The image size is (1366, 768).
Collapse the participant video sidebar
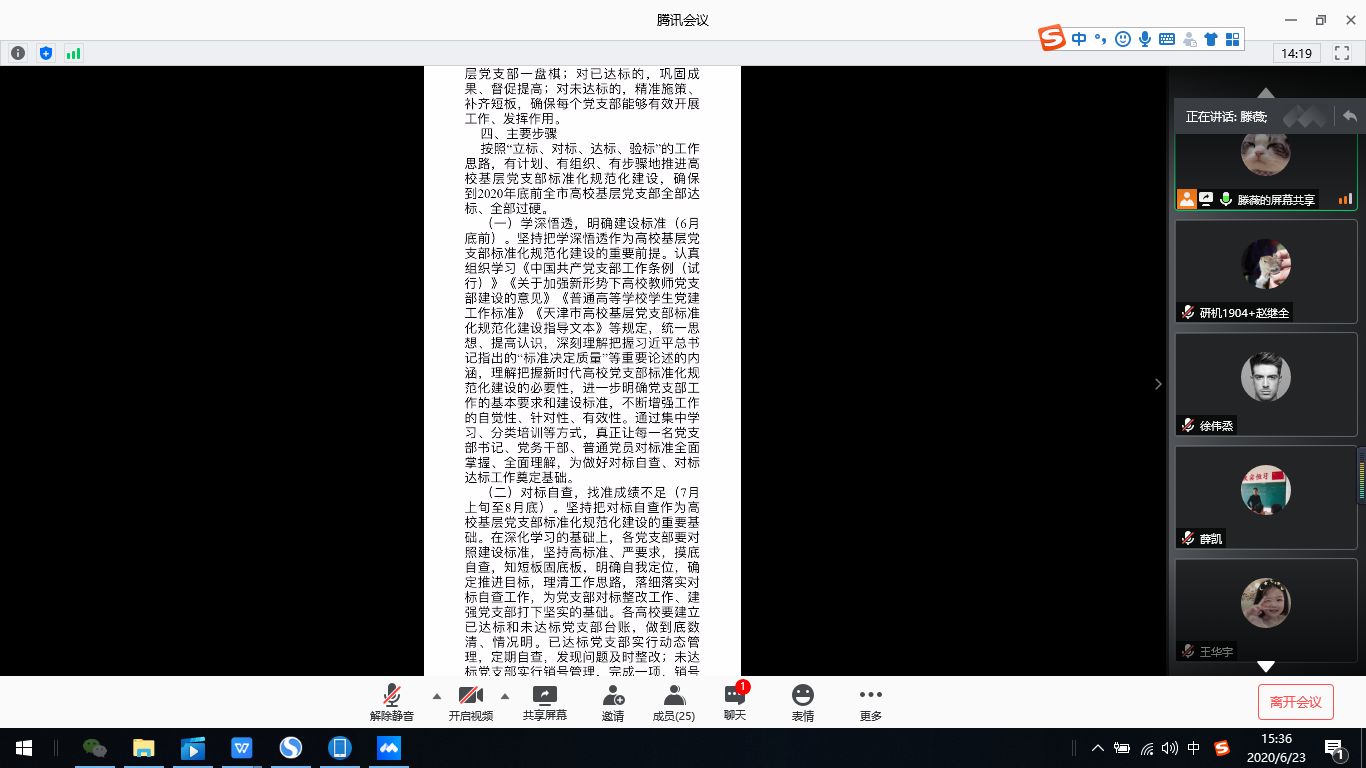click(1158, 384)
